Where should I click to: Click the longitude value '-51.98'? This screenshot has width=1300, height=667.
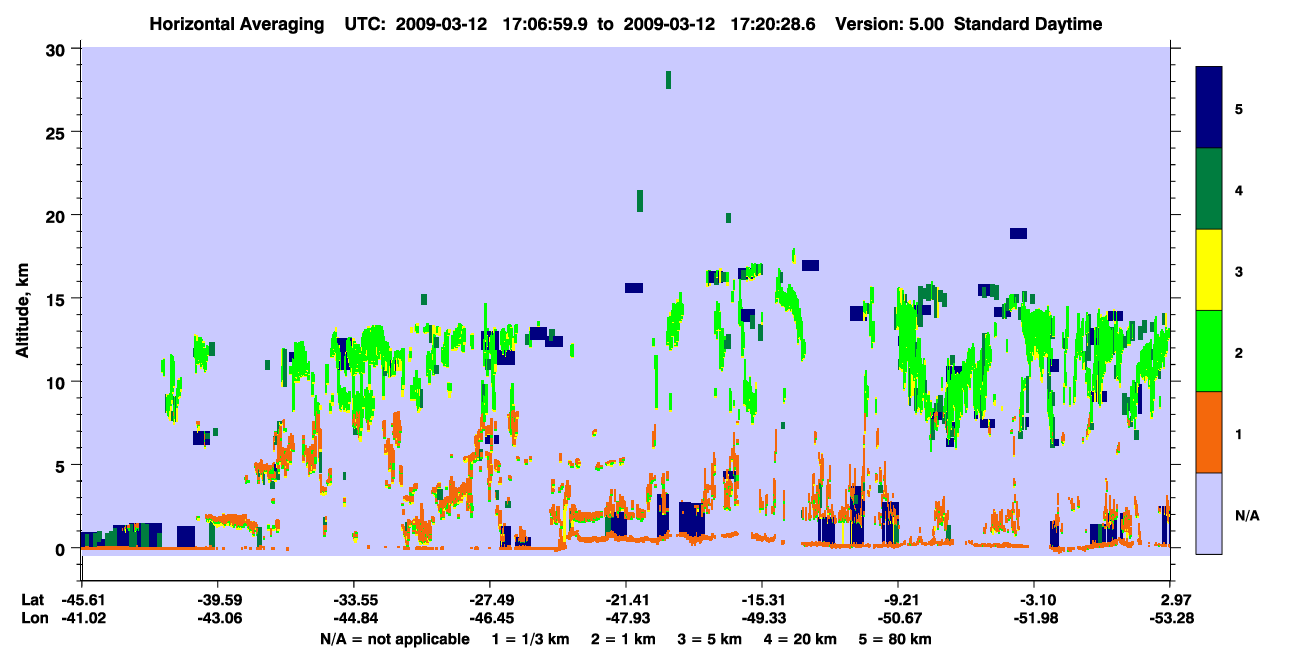point(1035,618)
